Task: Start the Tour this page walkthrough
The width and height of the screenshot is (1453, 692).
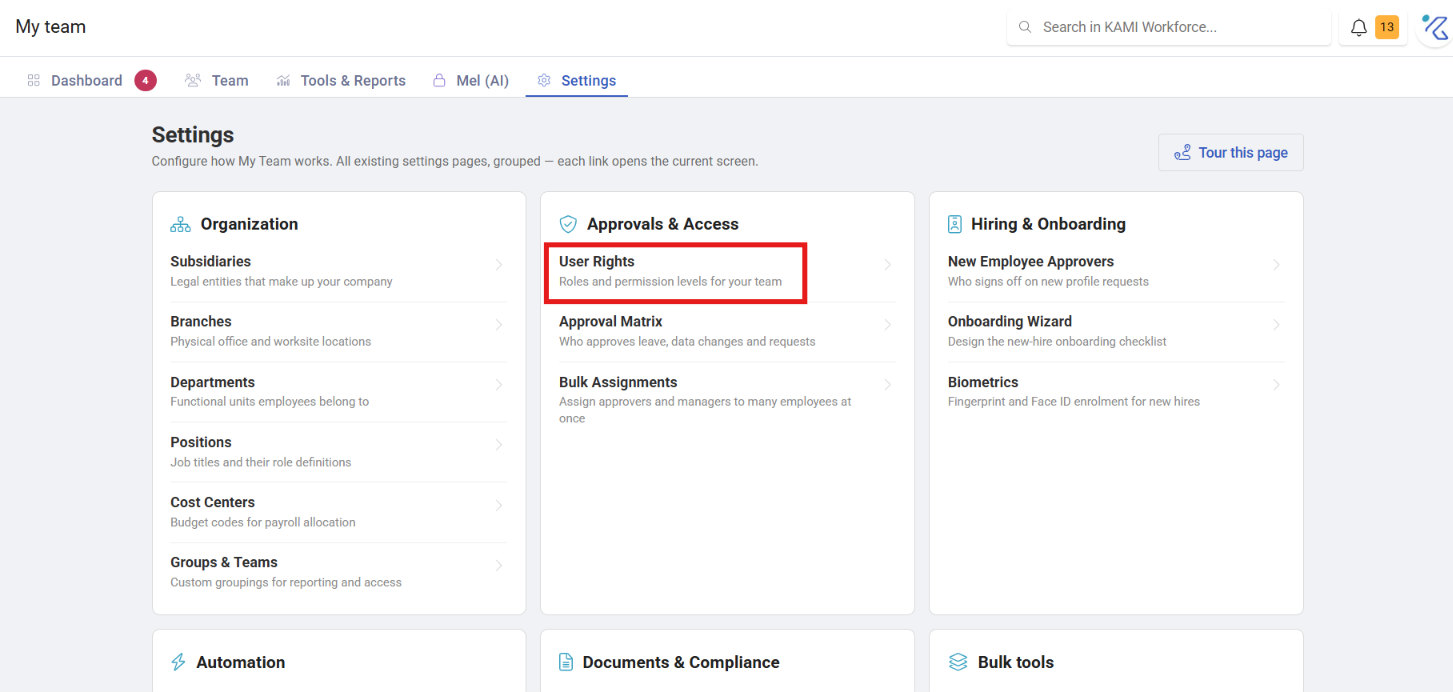Action: [1231, 152]
